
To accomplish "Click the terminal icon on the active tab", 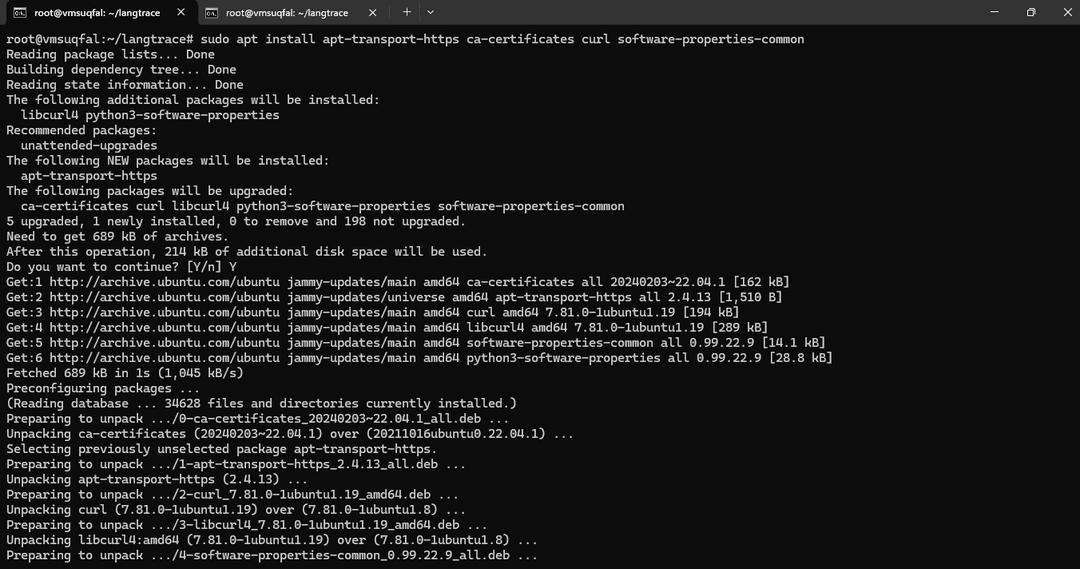I will pyautogui.click(x=20, y=13).
